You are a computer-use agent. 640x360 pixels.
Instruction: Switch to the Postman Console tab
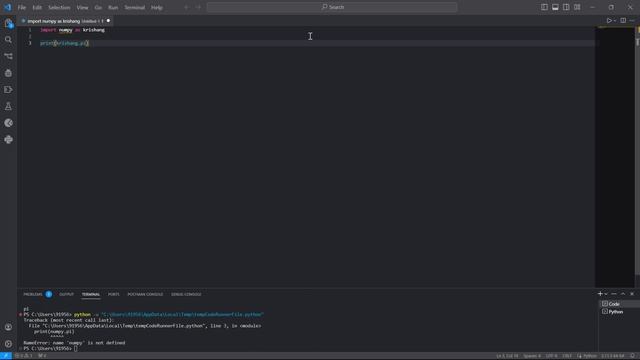point(145,294)
